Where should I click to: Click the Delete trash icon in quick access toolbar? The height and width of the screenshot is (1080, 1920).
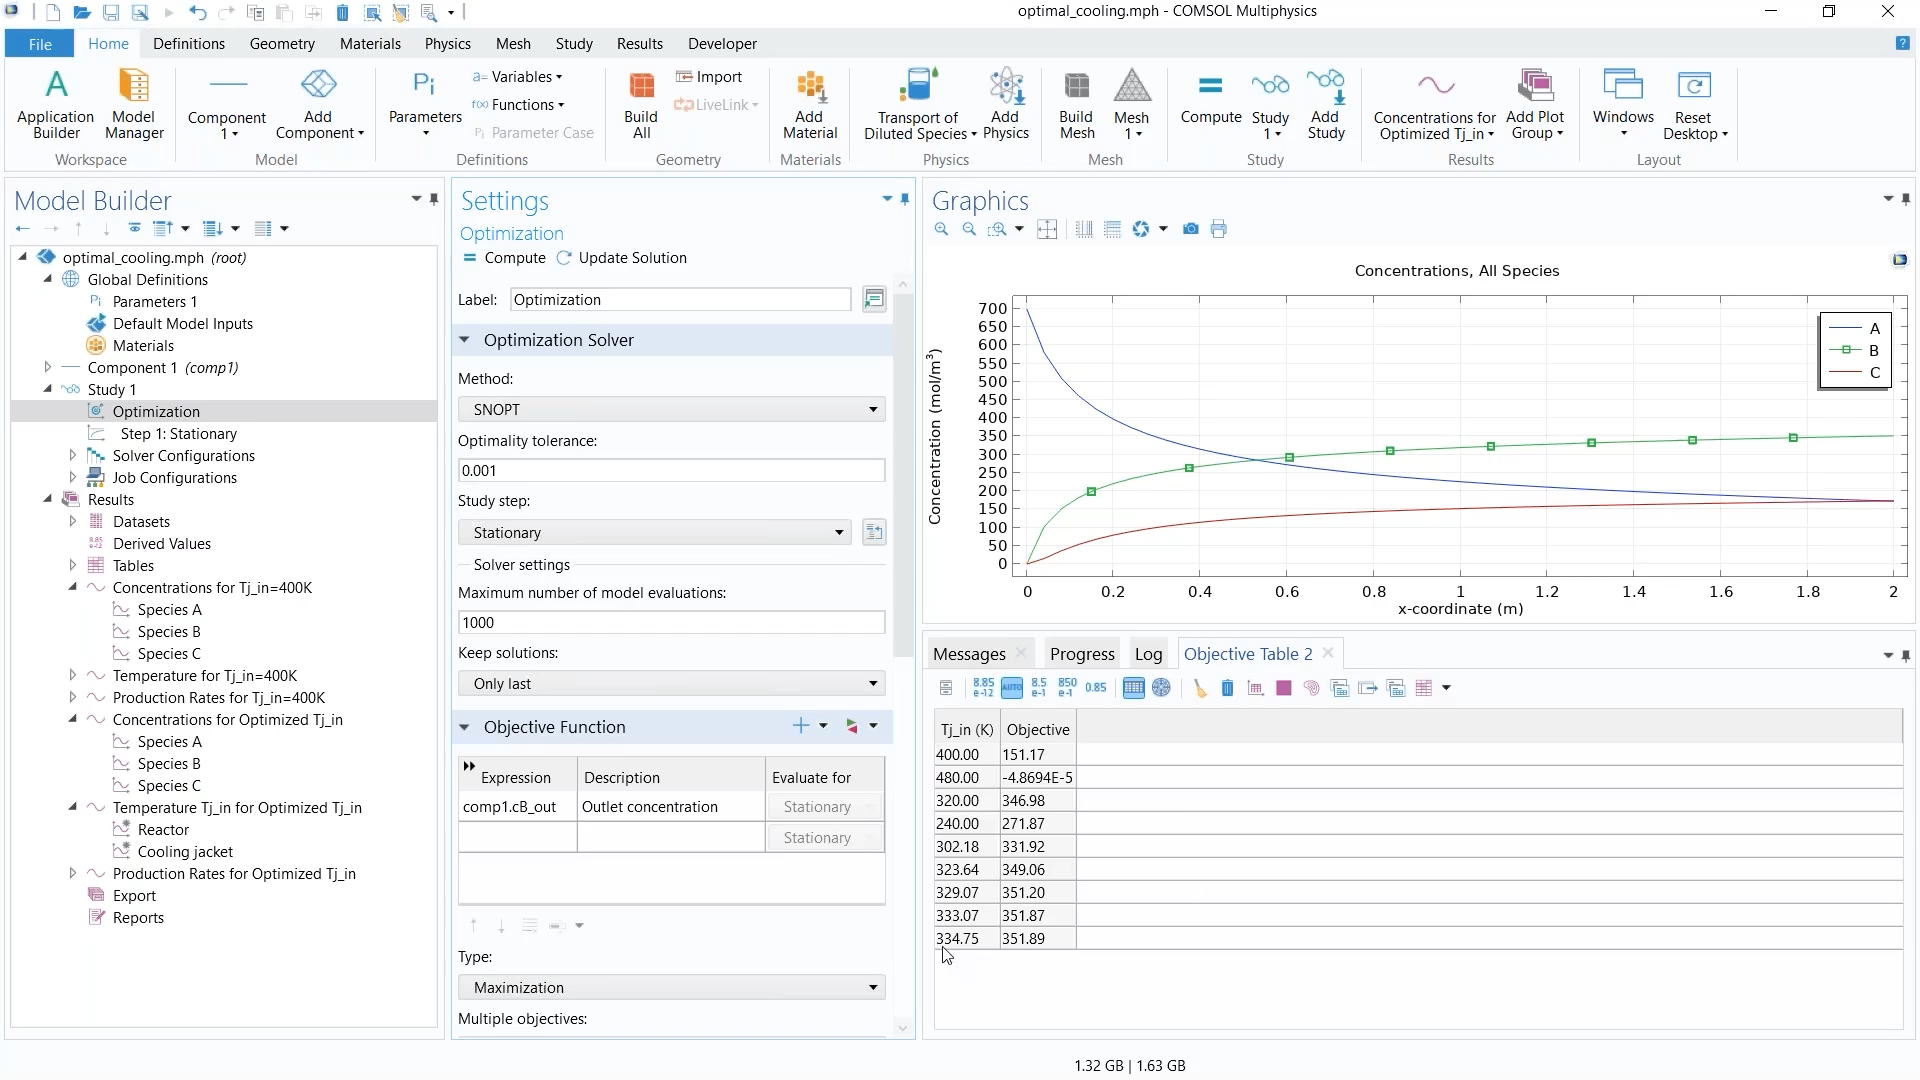342,12
